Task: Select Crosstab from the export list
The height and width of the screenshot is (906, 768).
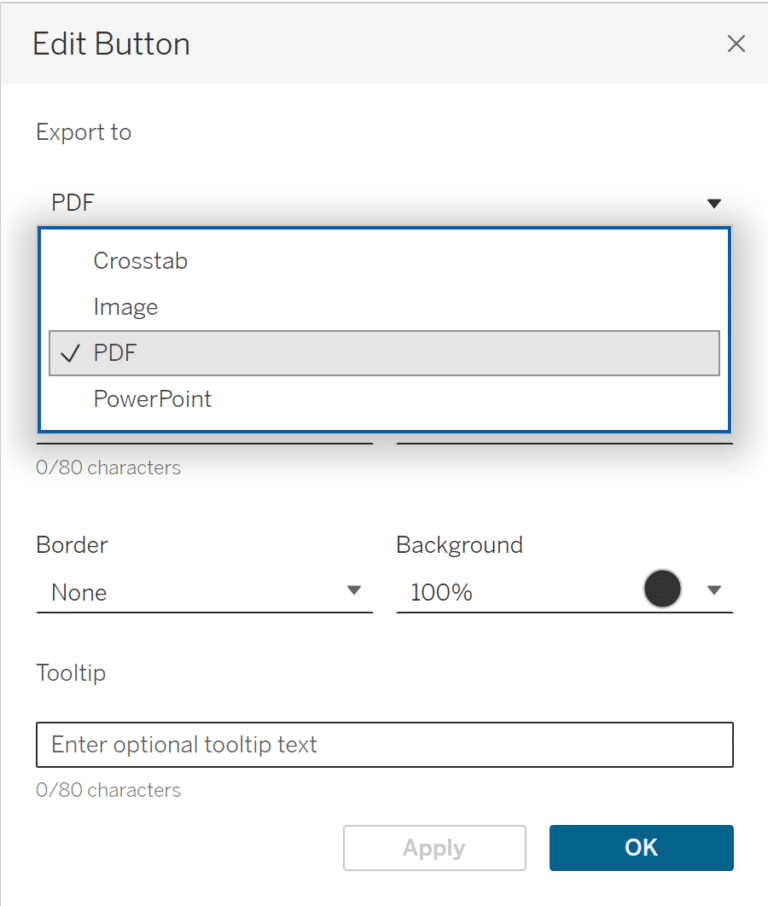Action: 141,261
